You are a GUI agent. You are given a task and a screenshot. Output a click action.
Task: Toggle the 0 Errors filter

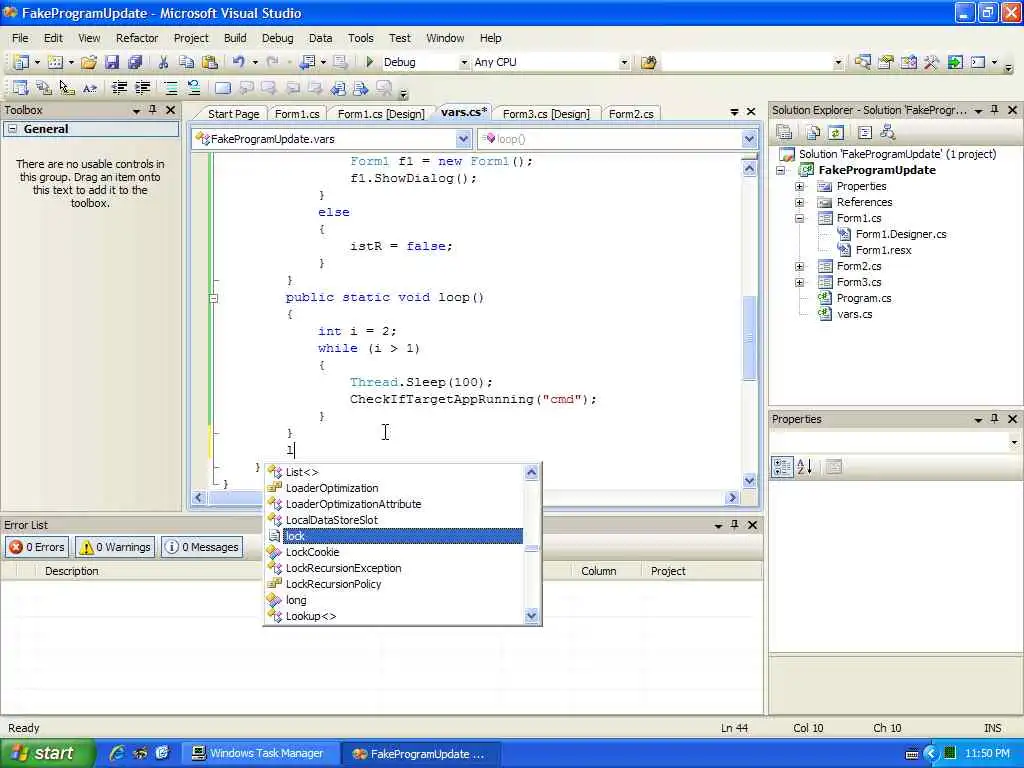point(37,547)
